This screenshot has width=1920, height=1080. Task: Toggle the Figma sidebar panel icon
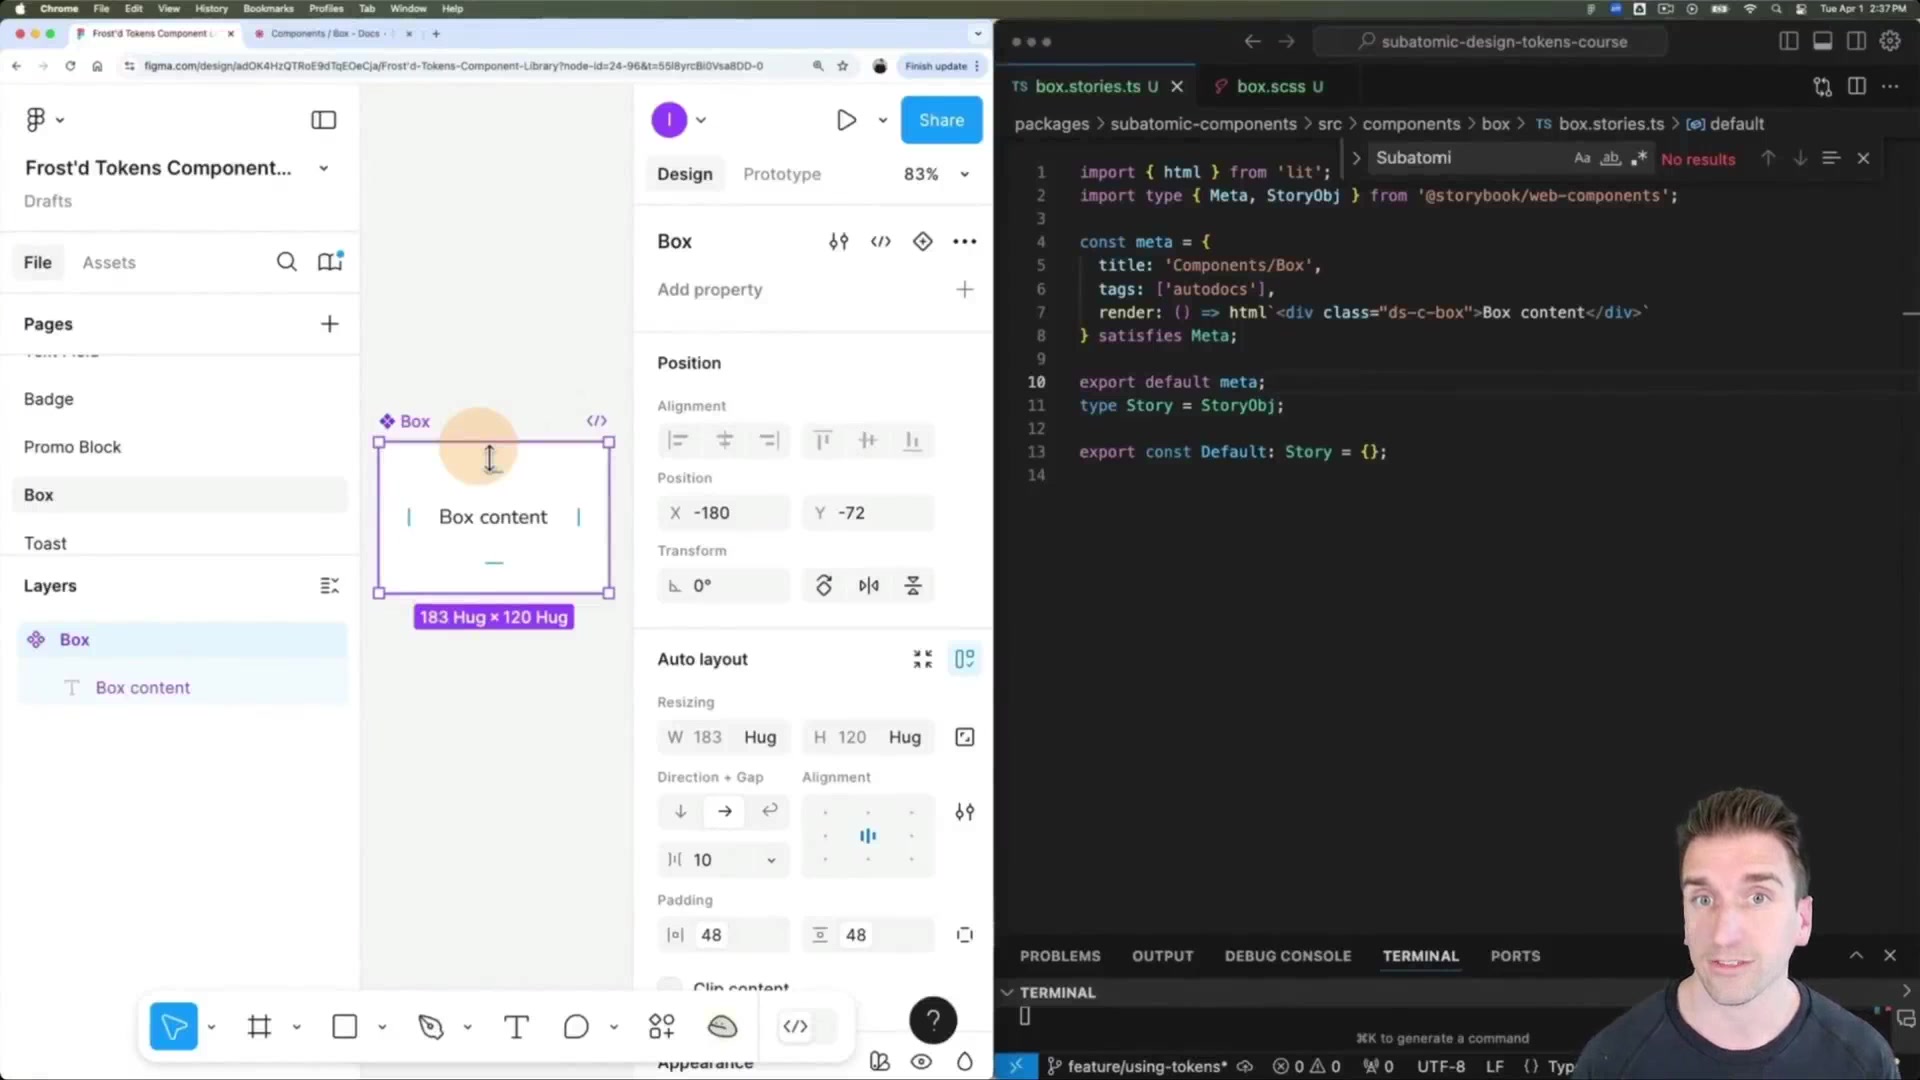pyautogui.click(x=323, y=120)
